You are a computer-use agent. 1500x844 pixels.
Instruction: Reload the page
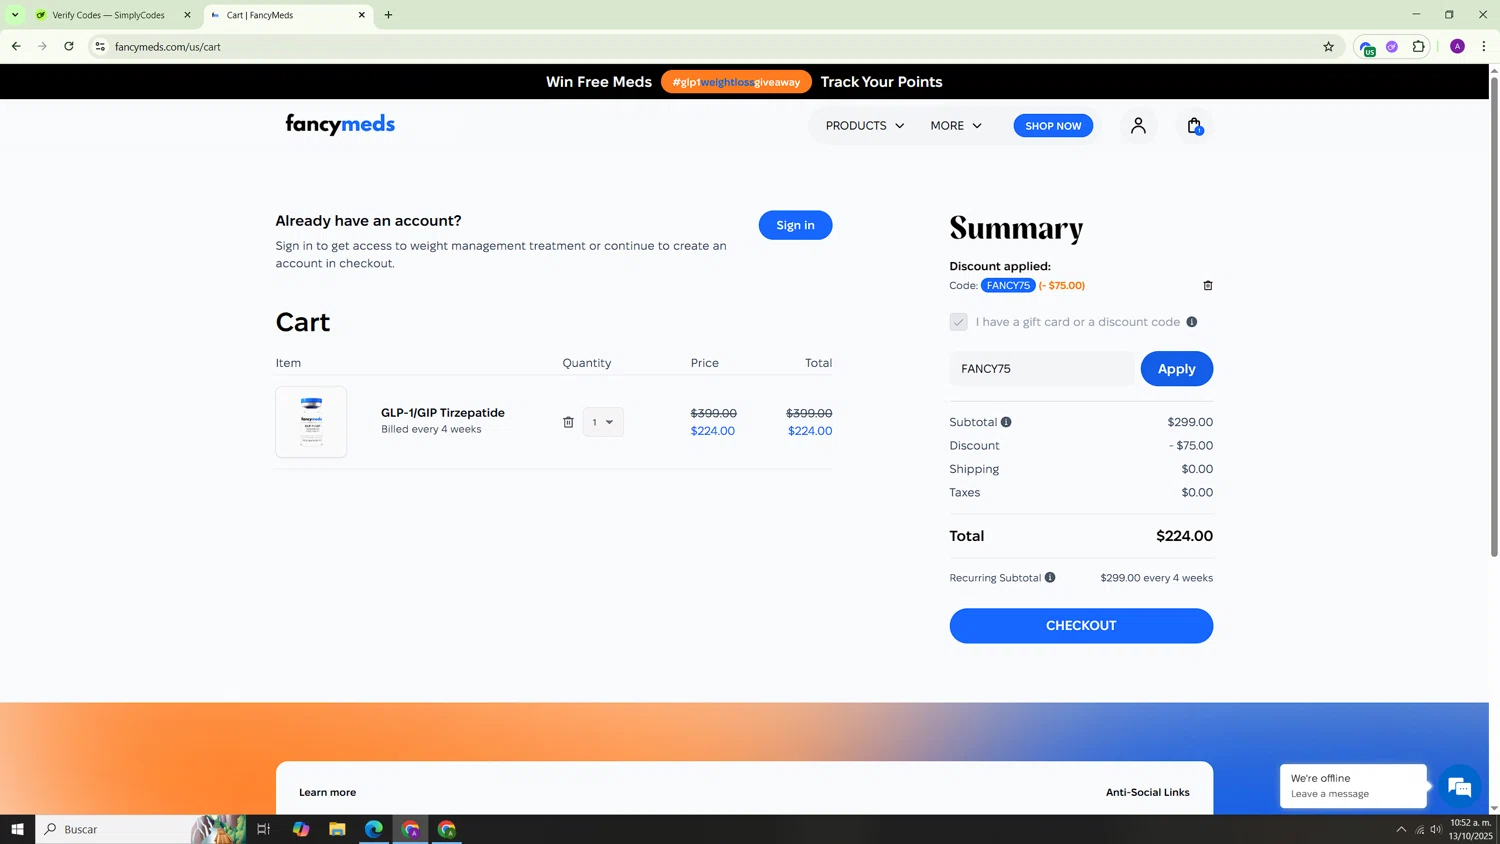[x=68, y=46]
